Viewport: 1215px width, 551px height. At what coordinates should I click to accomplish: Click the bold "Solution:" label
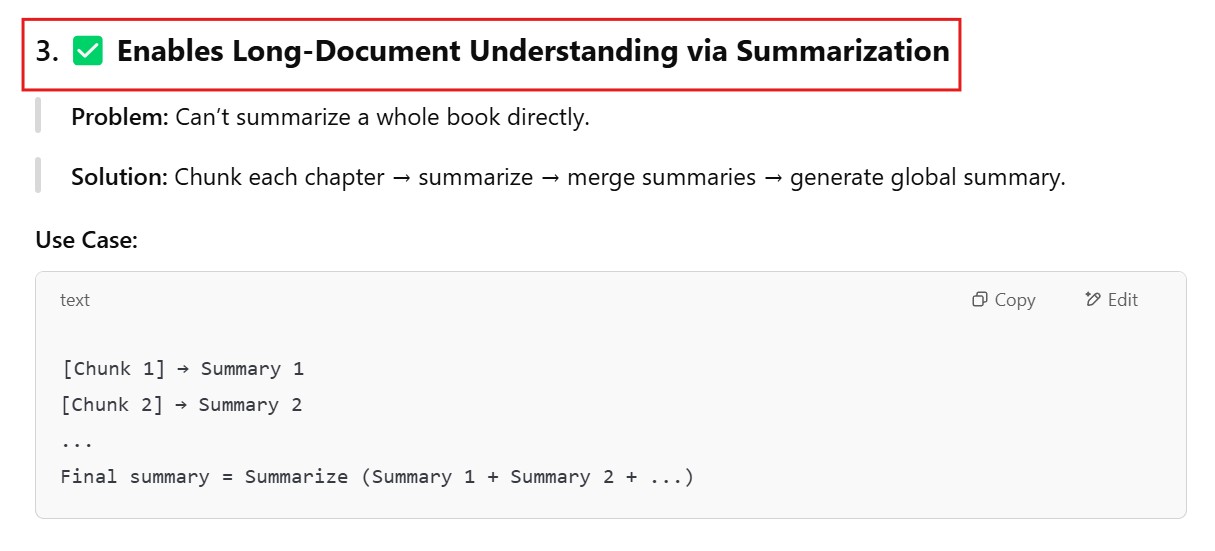click(x=119, y=178)
